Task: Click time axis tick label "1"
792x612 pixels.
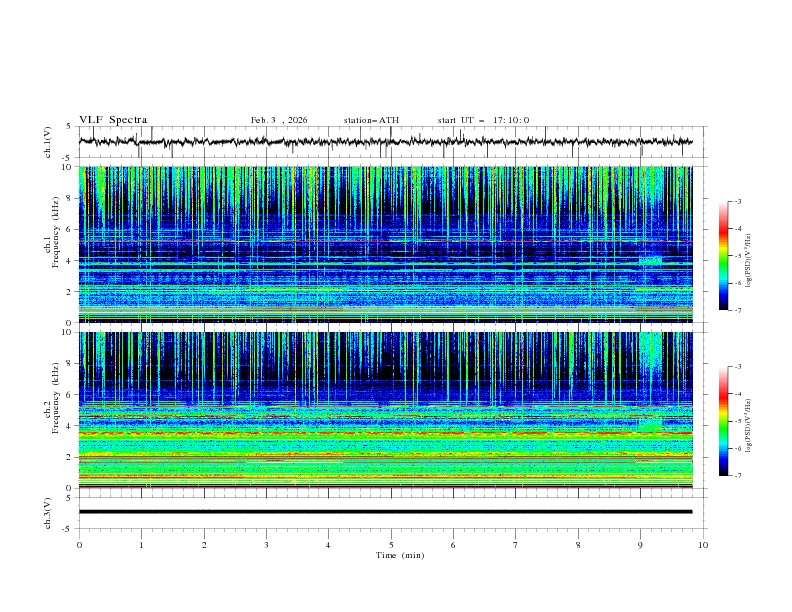Action: pyautogui.click(x=141, y=545)
